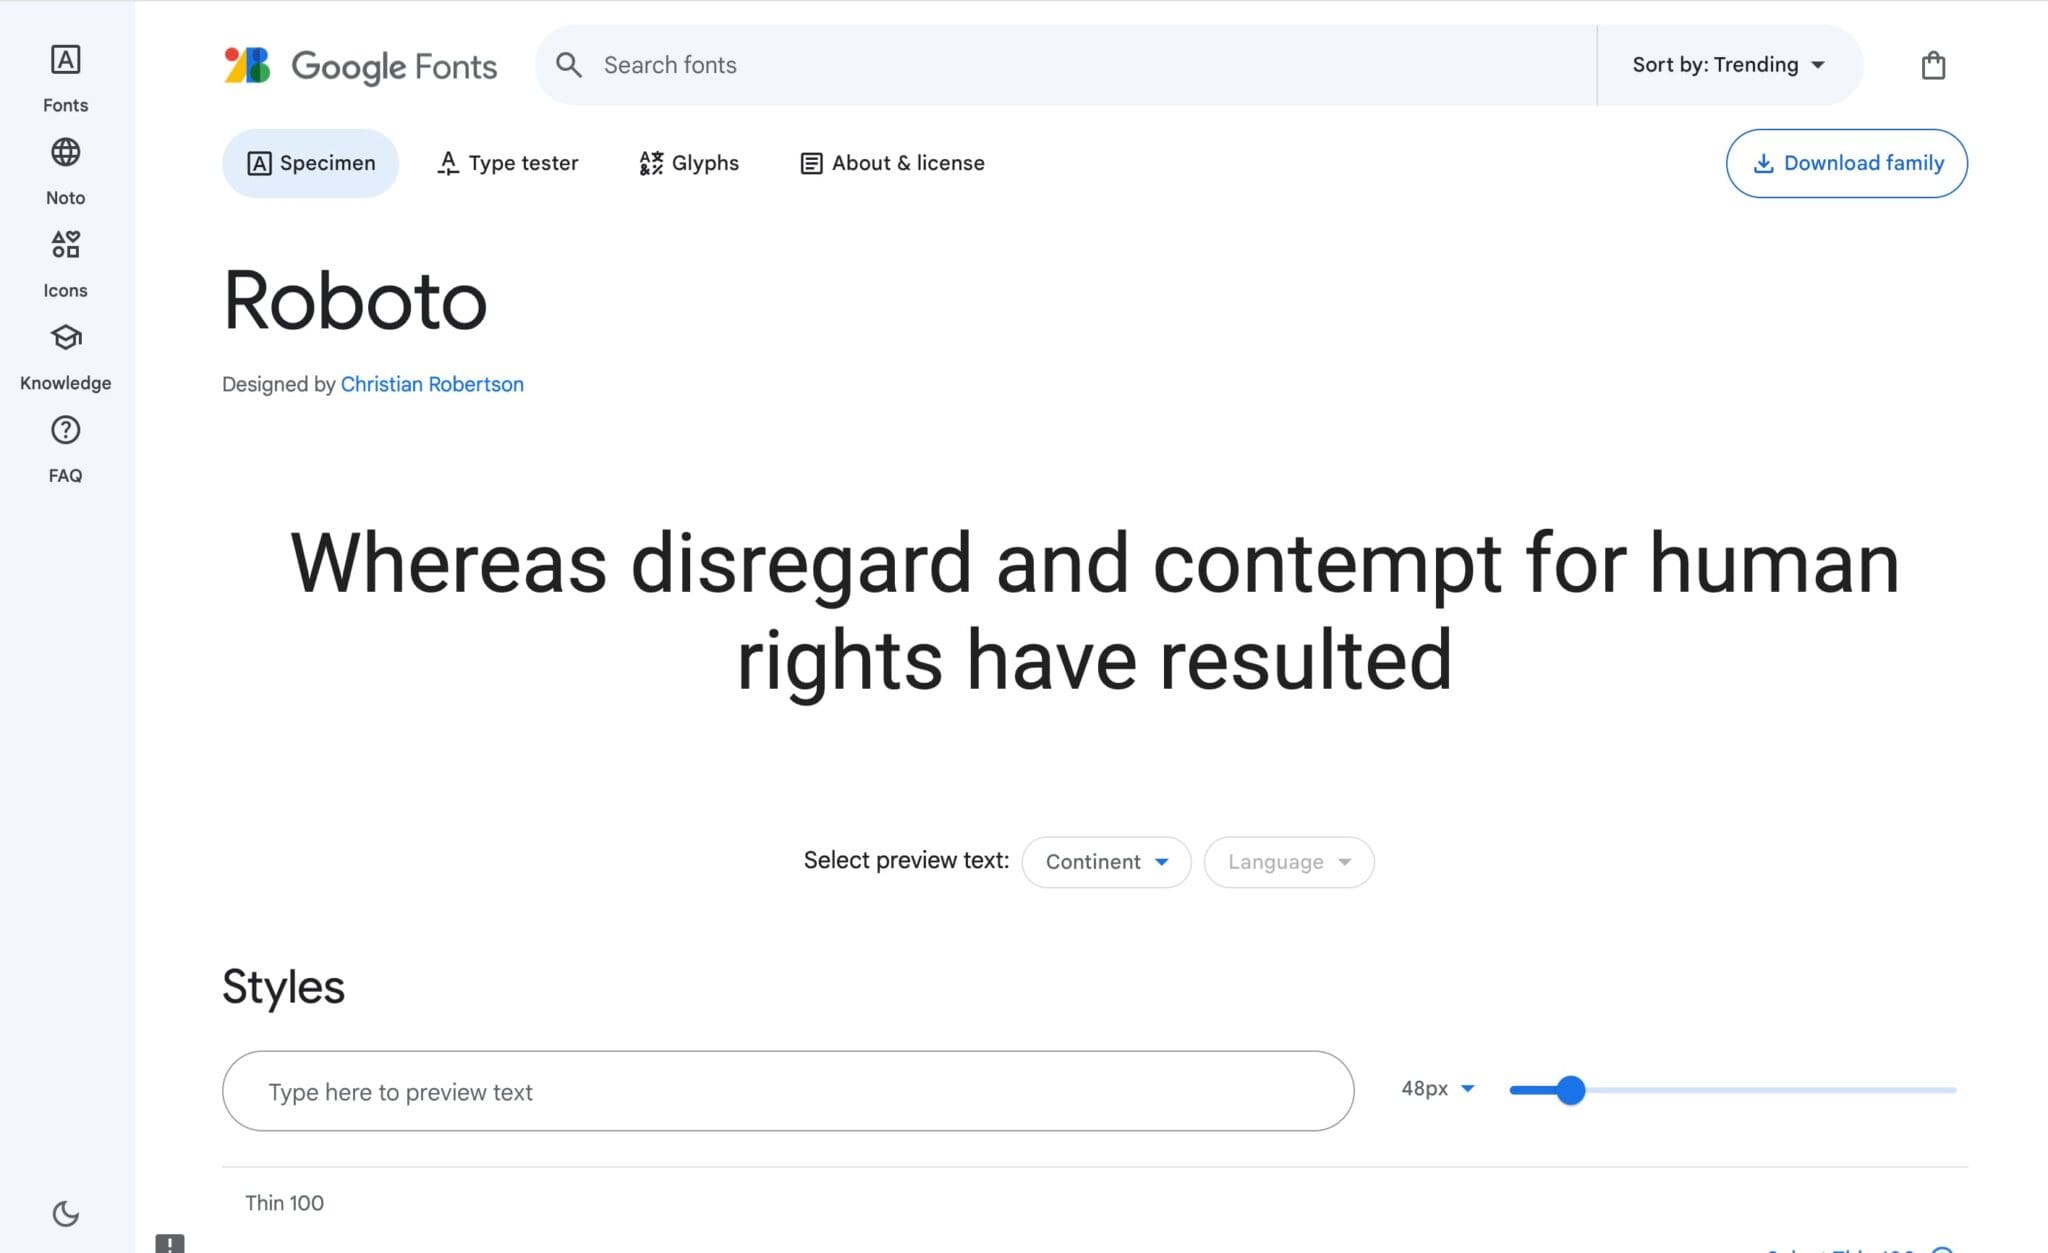
Task: Toggle dark mode with moon icon
Action: 65,1213
